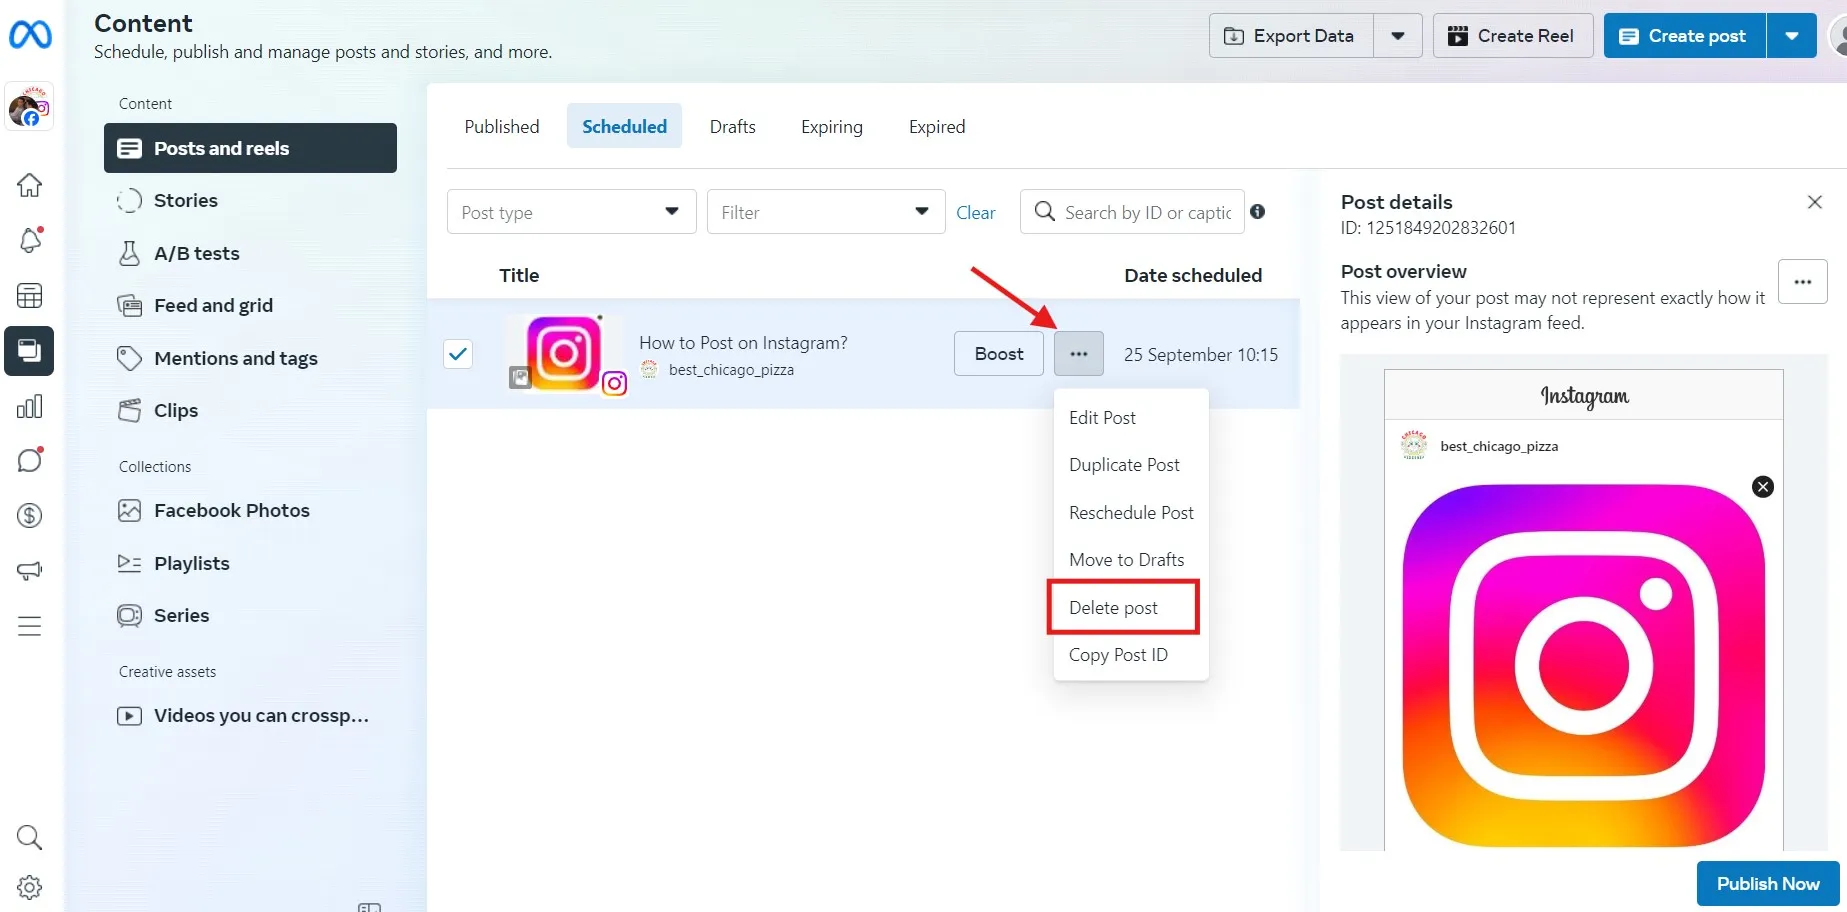Click the Create post button

[1685, 36]
